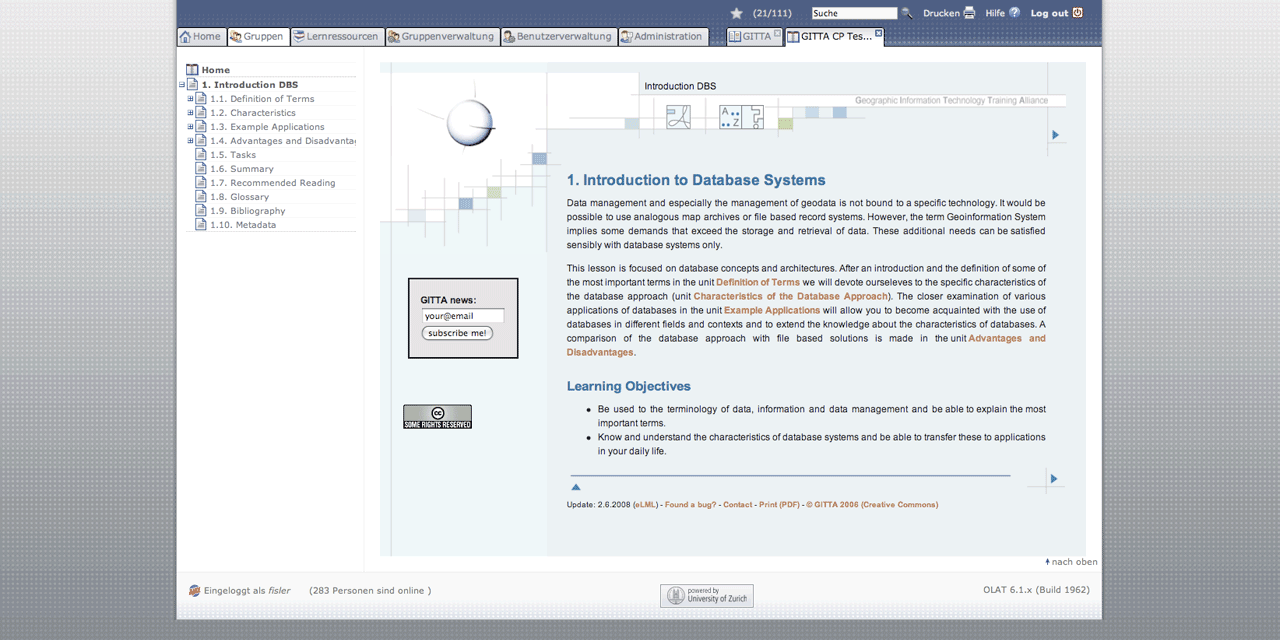
Task: Click the GITTA 2006 Creative Commons link
Action: point(872,505)
